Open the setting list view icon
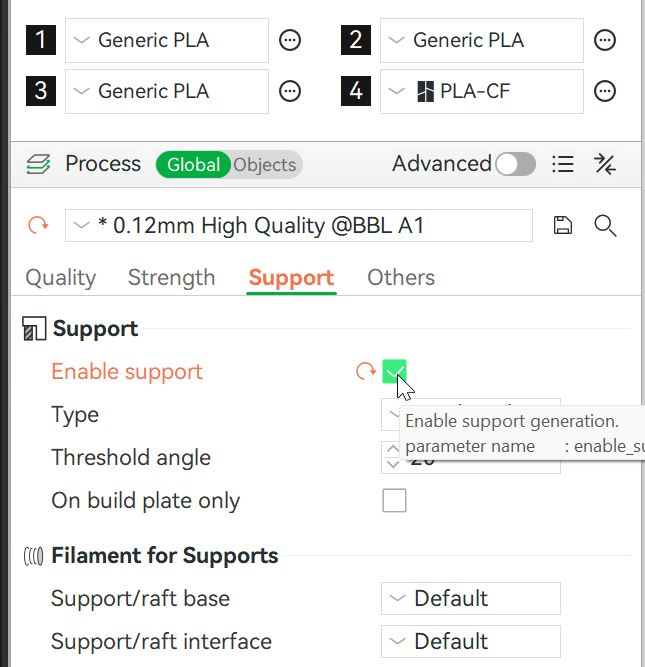Screen dimensions: 645x667 click(x=563, y=164)
